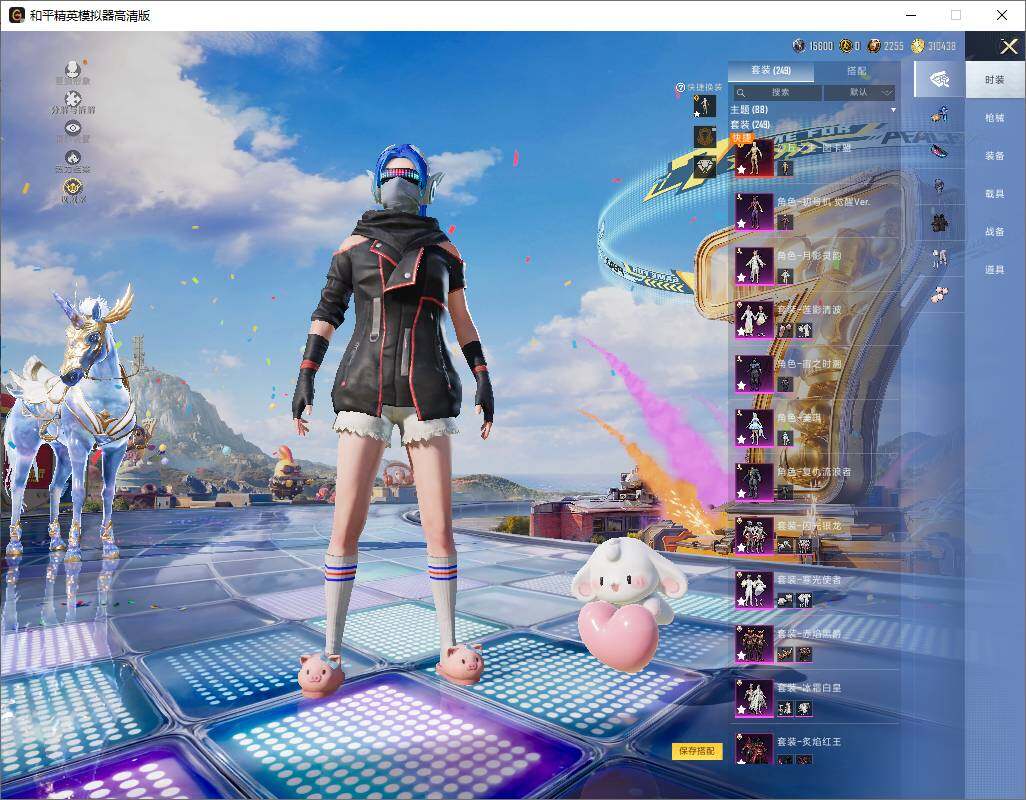The width and height of the screenshot is (1026, 800).
Task: Select the character-with-pet category icon
Action: pyautogui.click(x=940, y=116)
